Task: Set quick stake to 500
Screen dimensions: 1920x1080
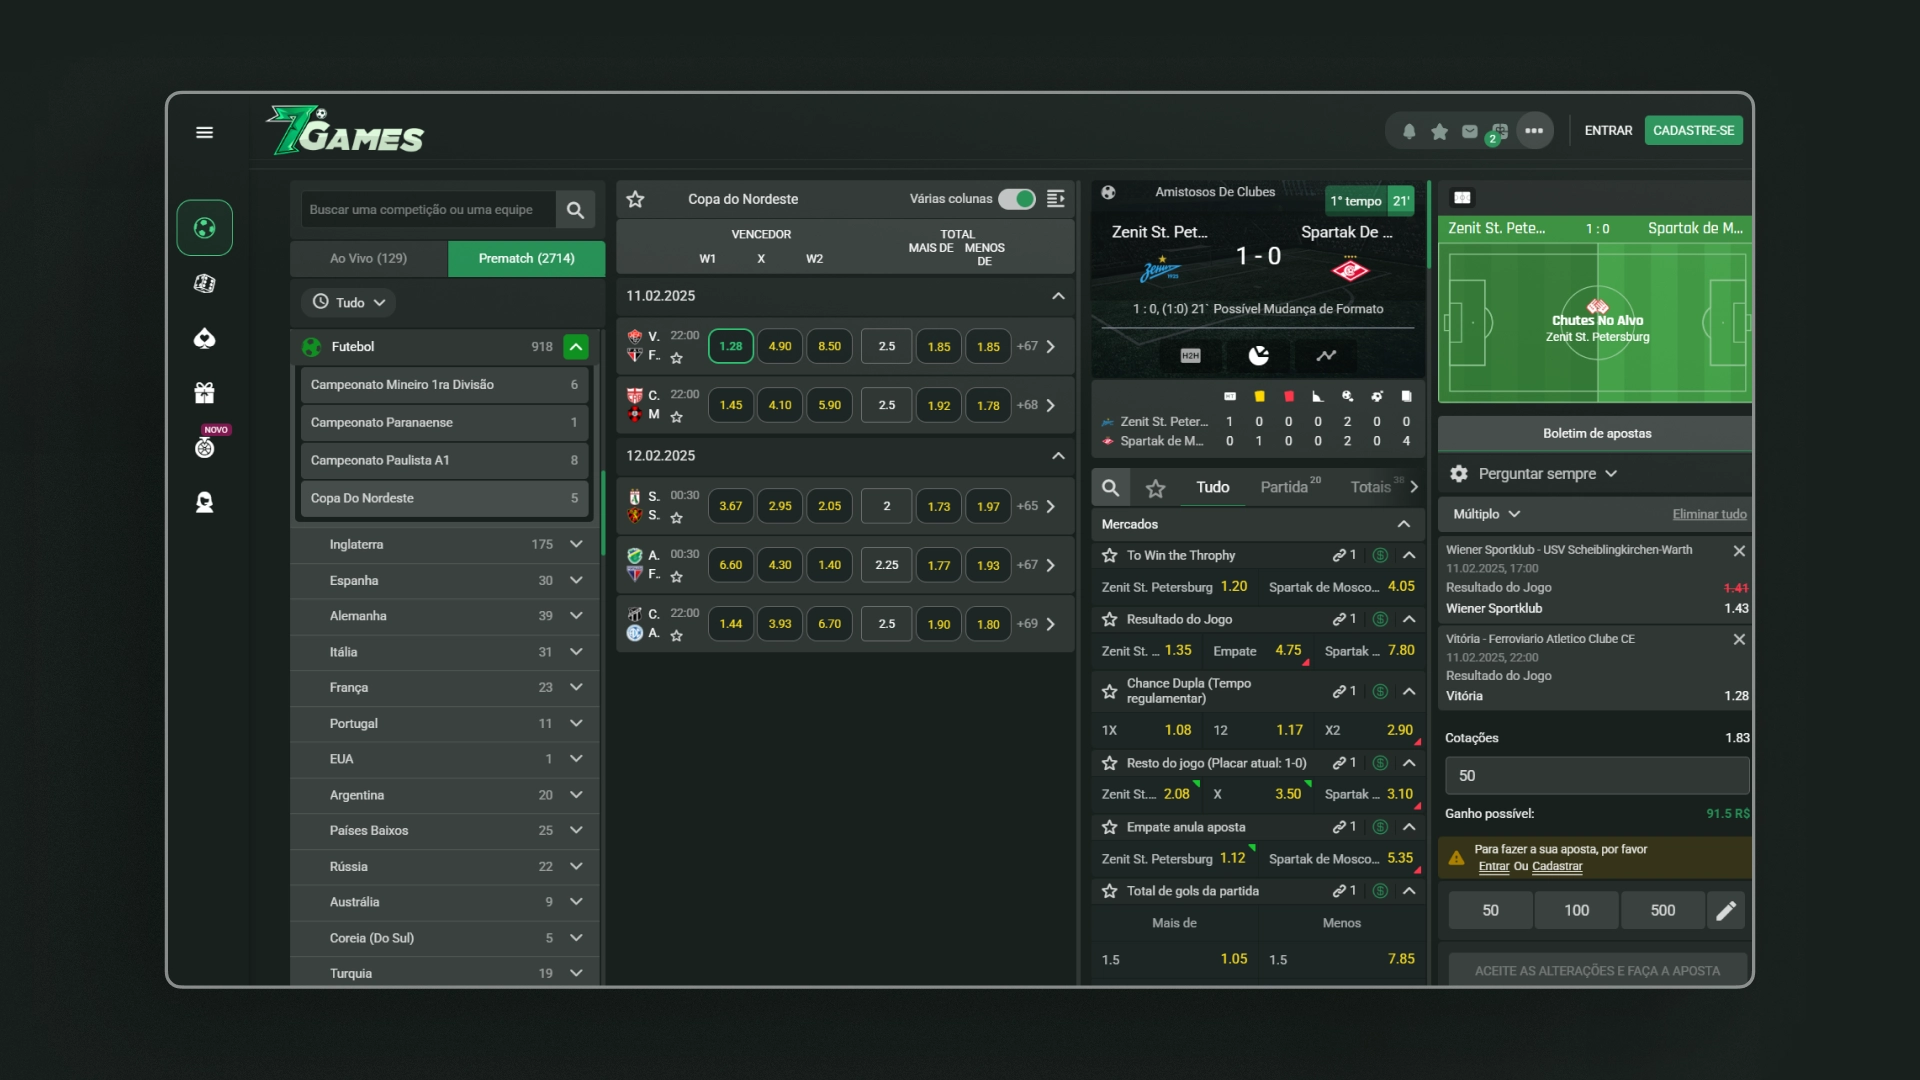Action: click(x=1663, y=911)
